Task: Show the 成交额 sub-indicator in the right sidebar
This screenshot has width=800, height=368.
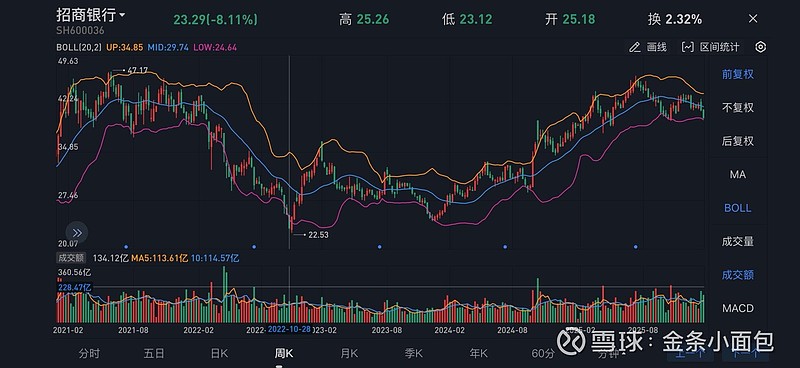Action: [x=737, y=275]
